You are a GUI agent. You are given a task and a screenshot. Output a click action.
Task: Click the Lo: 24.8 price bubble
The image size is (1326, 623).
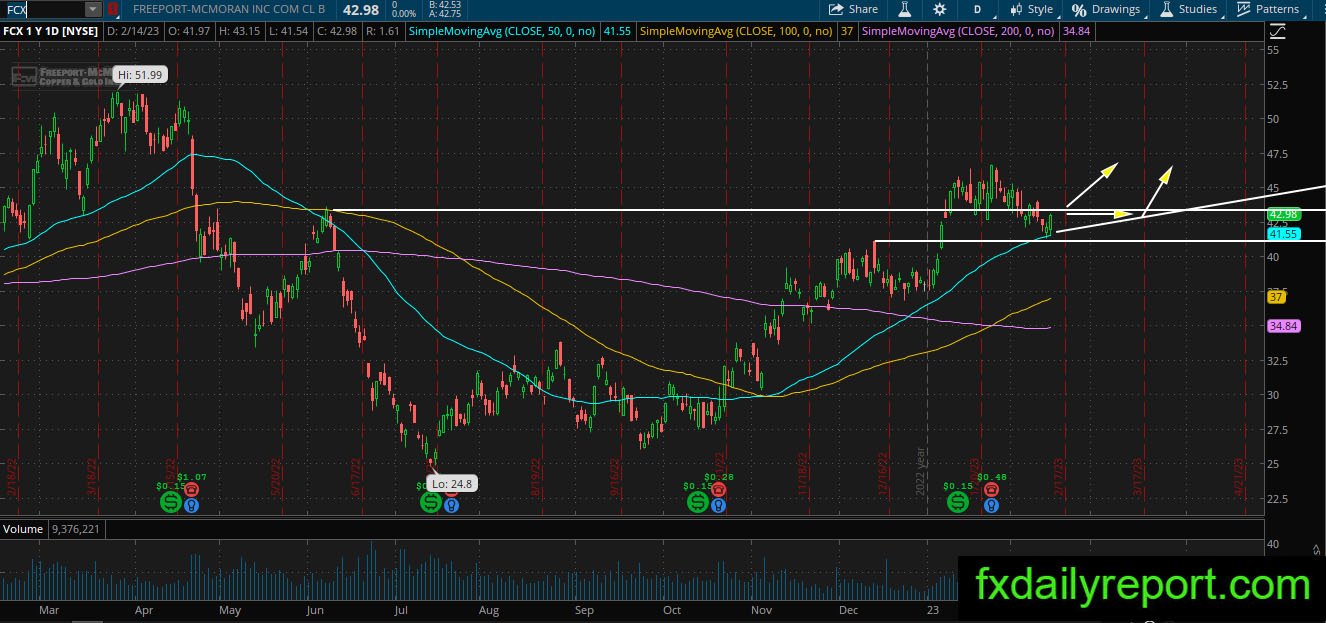tap(453, 483)
